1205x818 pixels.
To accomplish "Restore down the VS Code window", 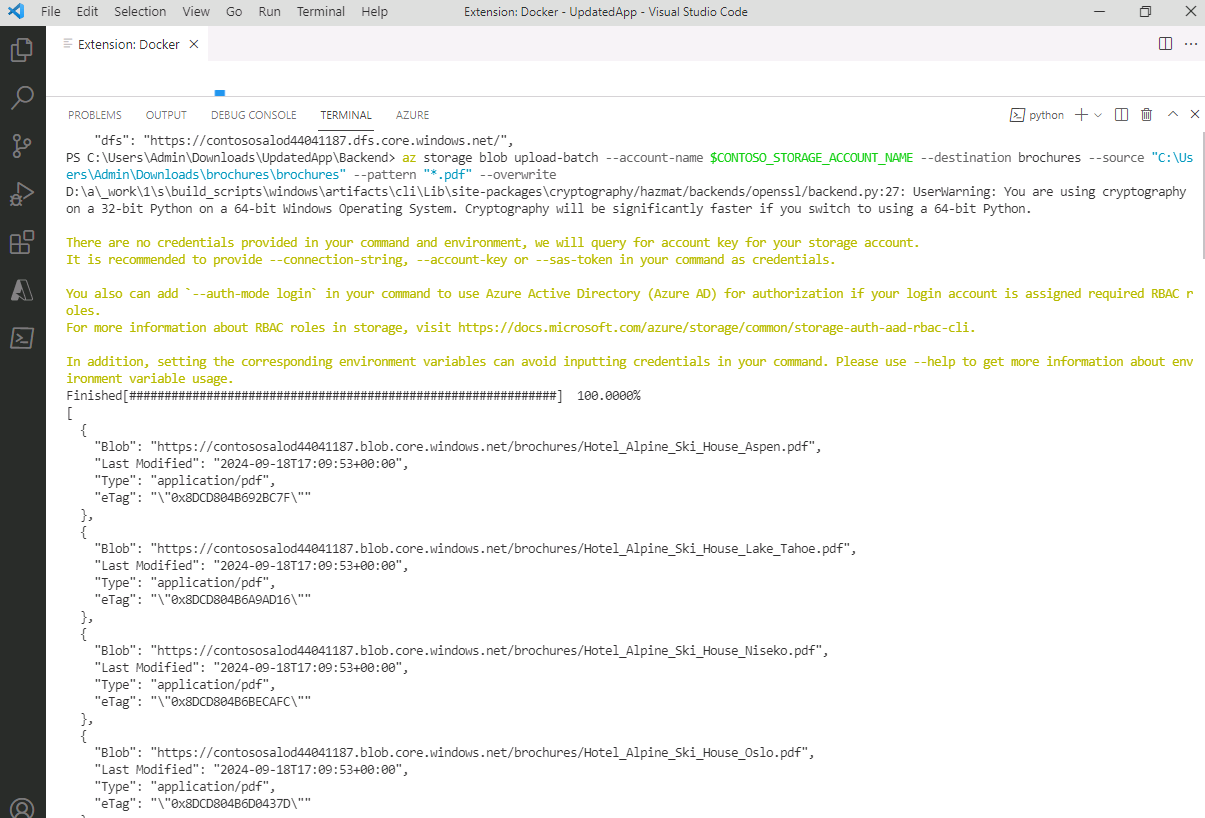I will 1145,12.
